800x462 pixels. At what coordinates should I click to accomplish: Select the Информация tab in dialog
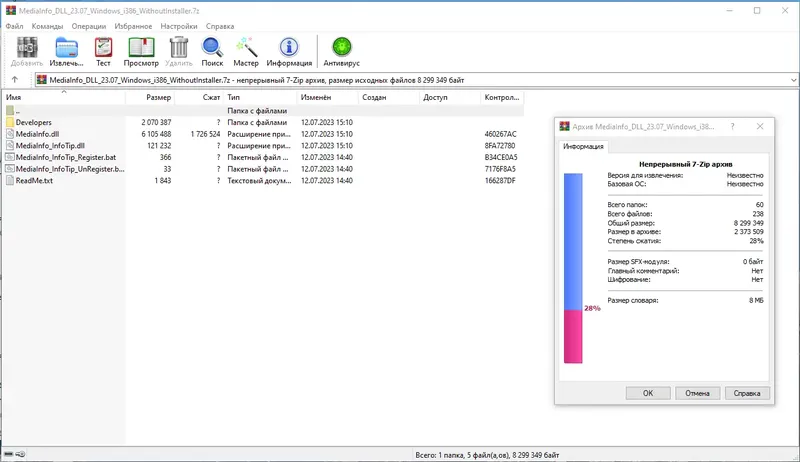coord(583,146)
